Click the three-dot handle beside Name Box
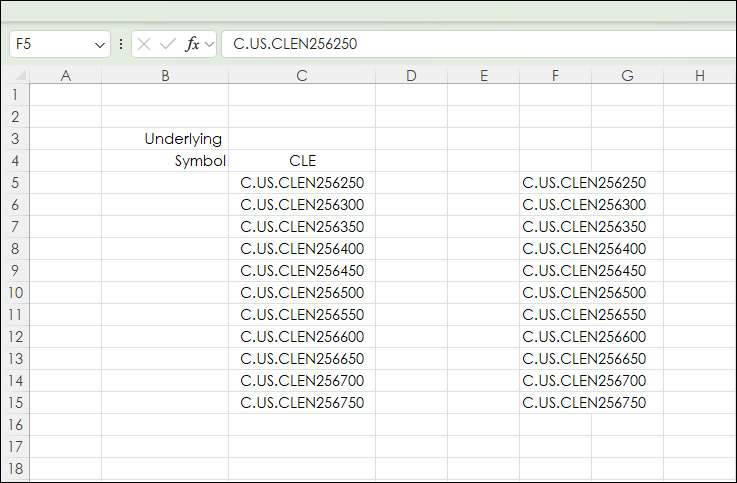The width and height of the screenshot is (737, 483). pos(121,44)
